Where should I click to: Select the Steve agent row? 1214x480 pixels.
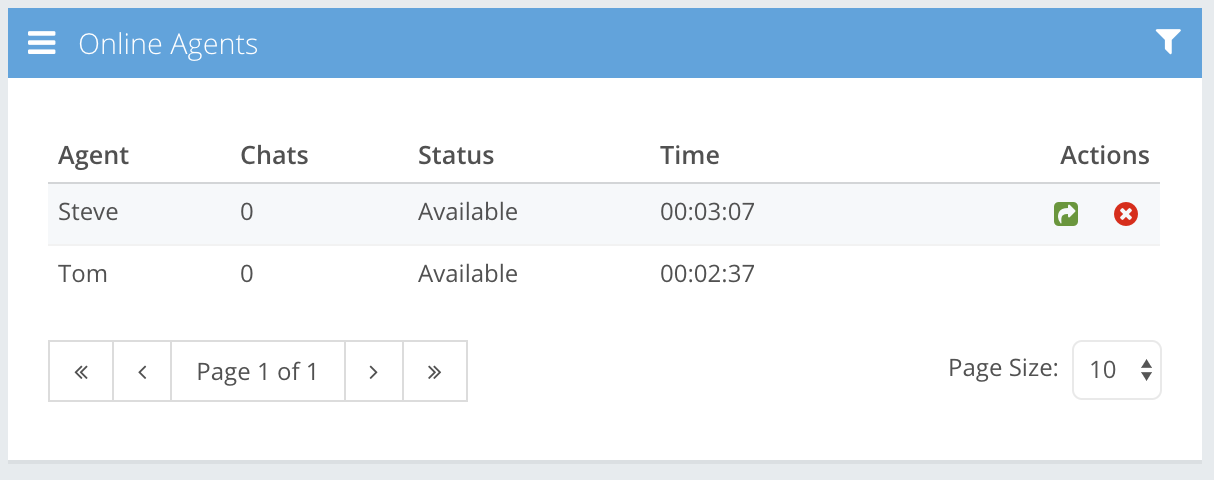88,212
